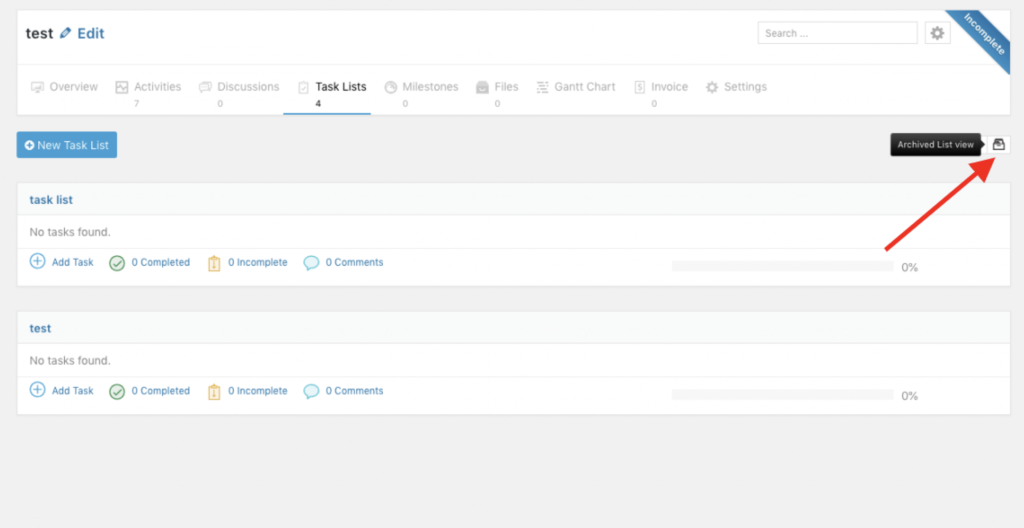Click the Activities chart icon

pyautogui.click(x=122, y=87)
